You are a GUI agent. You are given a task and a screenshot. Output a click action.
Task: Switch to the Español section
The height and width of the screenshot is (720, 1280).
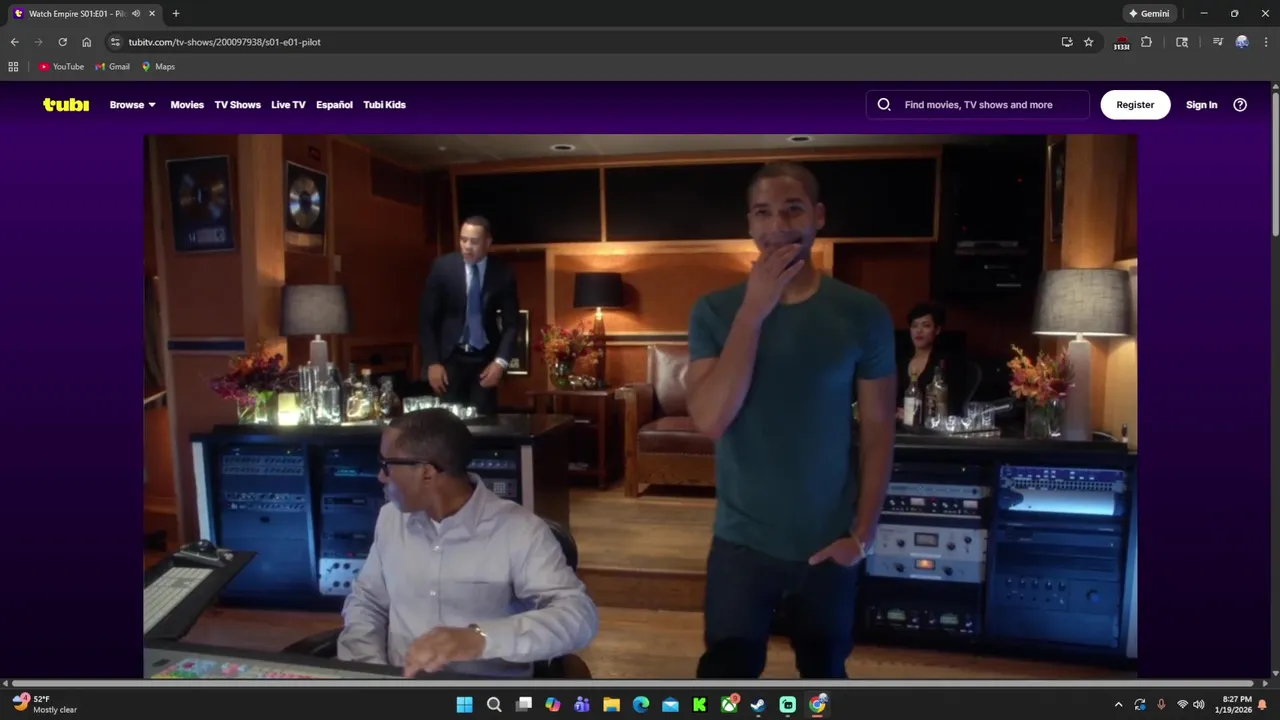[x=334, y=104]
